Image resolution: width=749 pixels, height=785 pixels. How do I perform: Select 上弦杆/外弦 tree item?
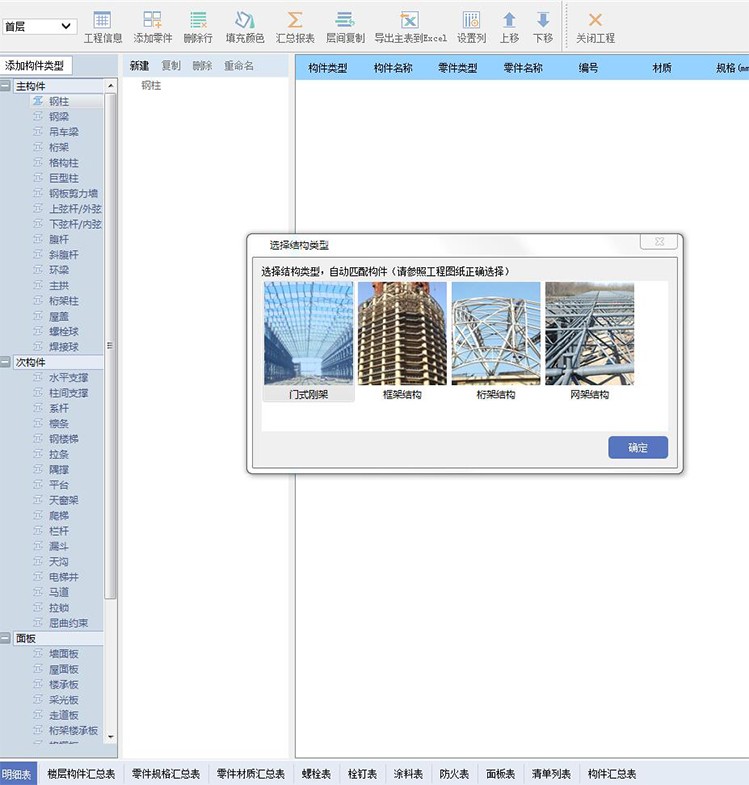tap(75, 209)
